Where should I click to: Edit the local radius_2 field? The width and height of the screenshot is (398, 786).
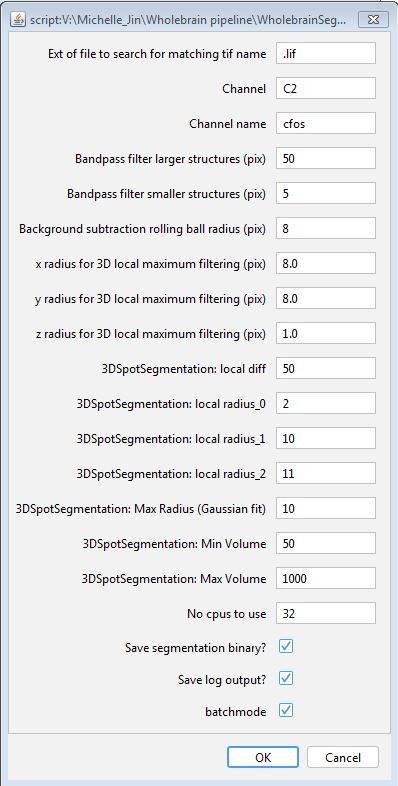click(x=326, y=473)
